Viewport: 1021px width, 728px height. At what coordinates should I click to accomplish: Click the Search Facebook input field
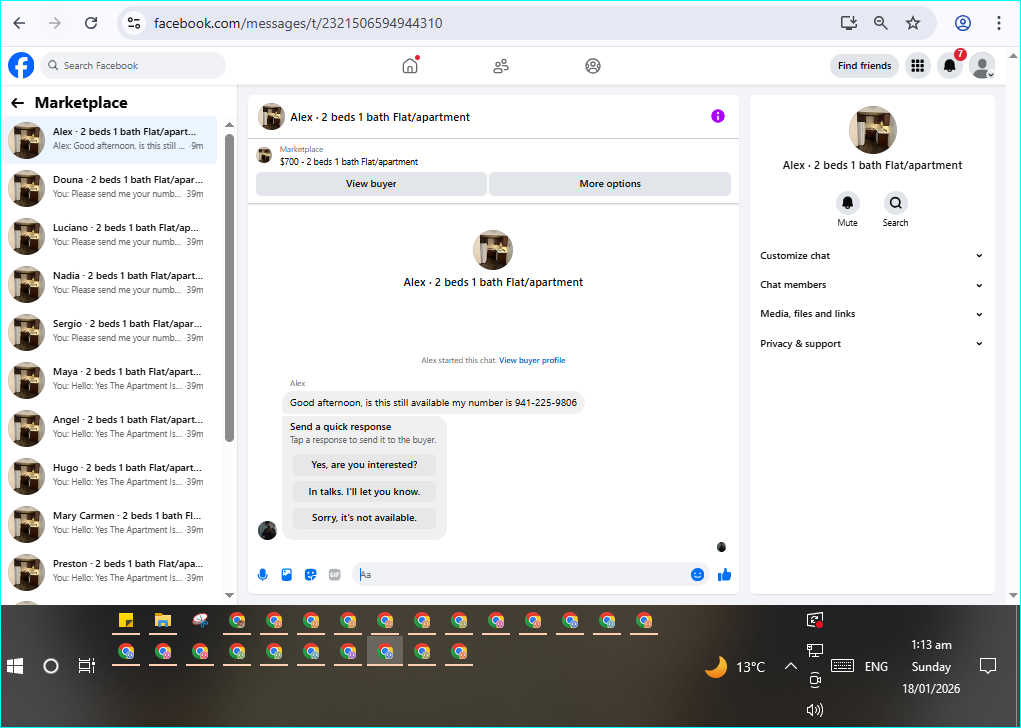click(133, 66)
